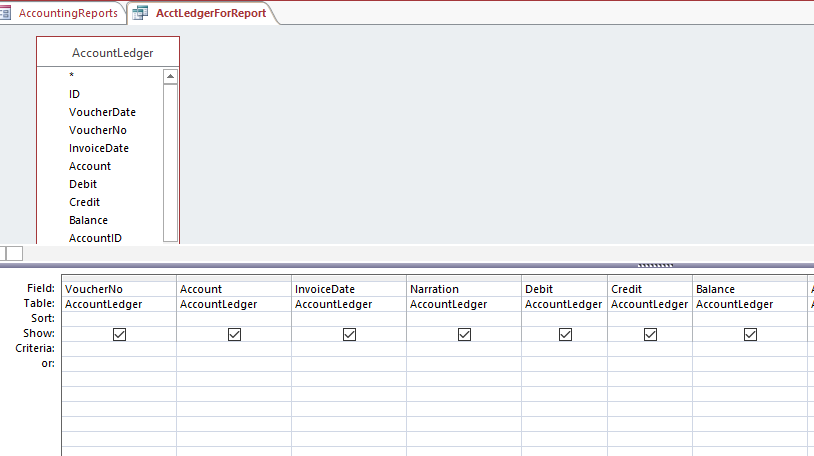Viewport: 814px width, 456px height.
Task: Select Credit in the field list
Action: [84, 202]
